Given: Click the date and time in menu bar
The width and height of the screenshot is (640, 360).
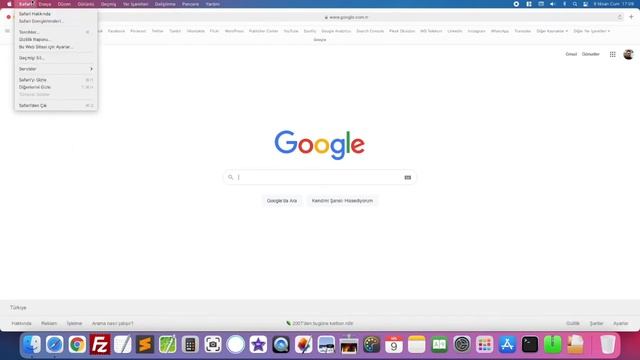Looking at the screenshot, I should tap(613, 4).
